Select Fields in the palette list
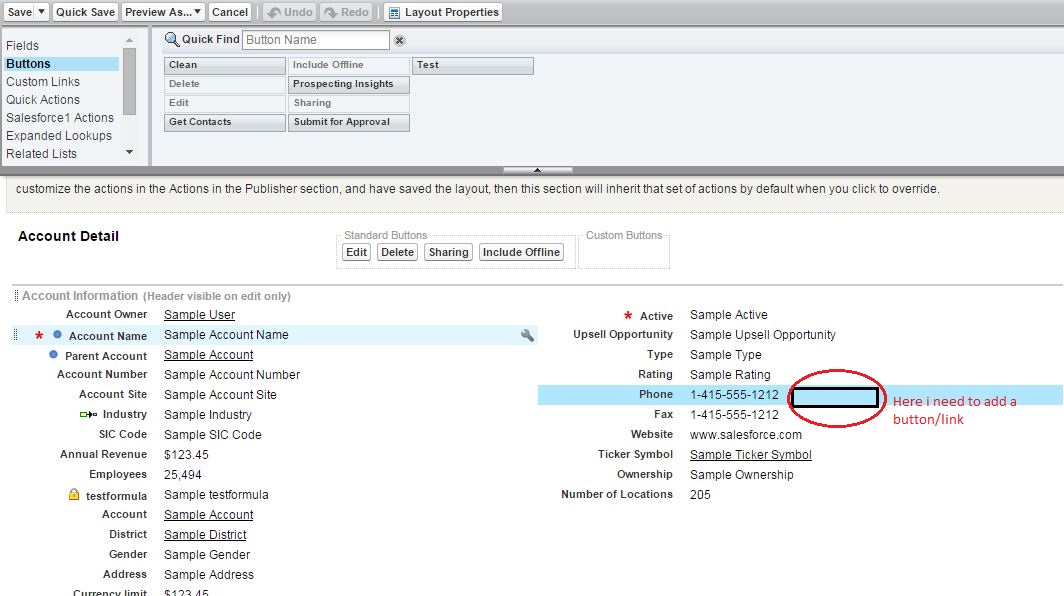The height and width of the screenshot is (596, 1064). pos(22,45)
